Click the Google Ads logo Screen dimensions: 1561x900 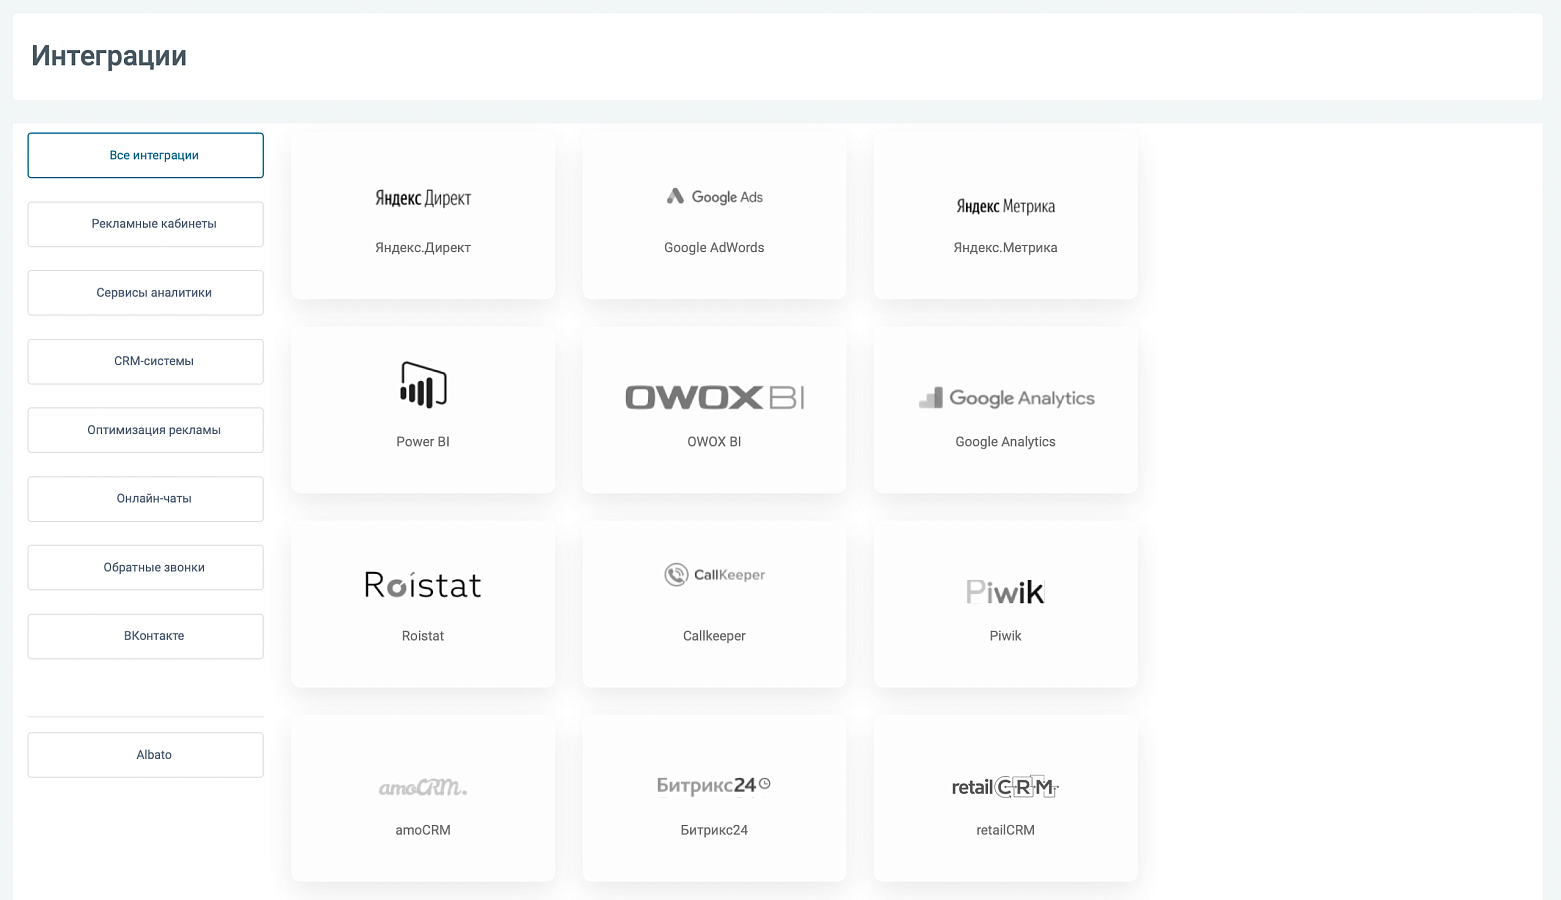click(714, 197)
